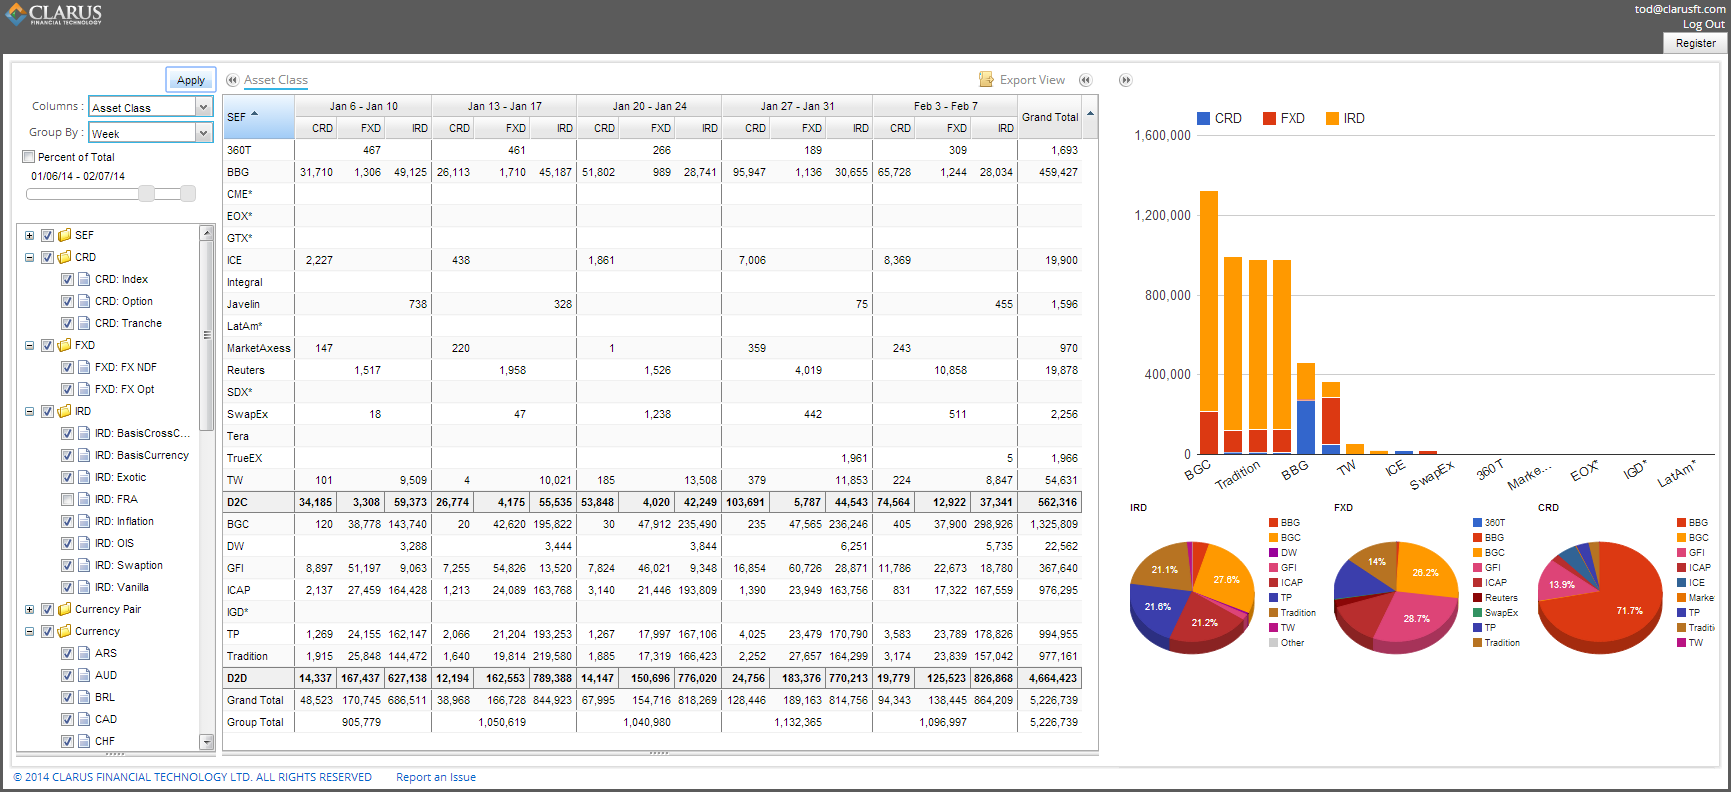
Task: Uncheck the IRD: BasisCurrency checkbox
Action: click(x=67, y=455)
